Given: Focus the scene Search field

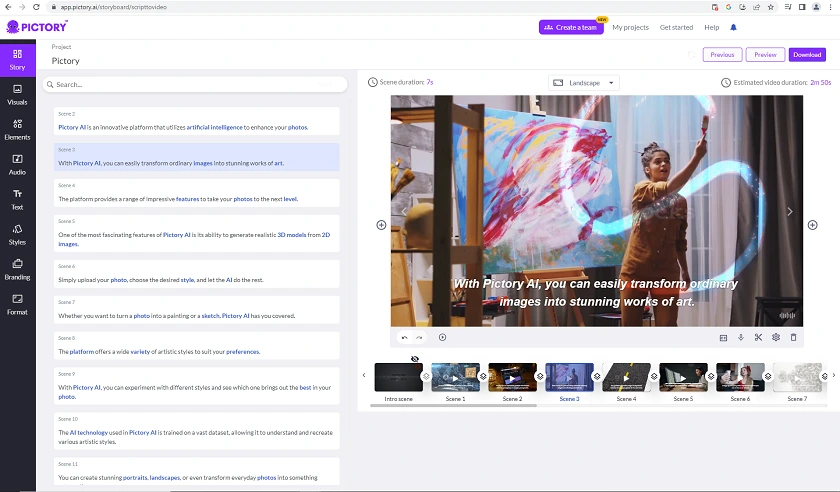Looking at the screenshot, I should (195, 84).
